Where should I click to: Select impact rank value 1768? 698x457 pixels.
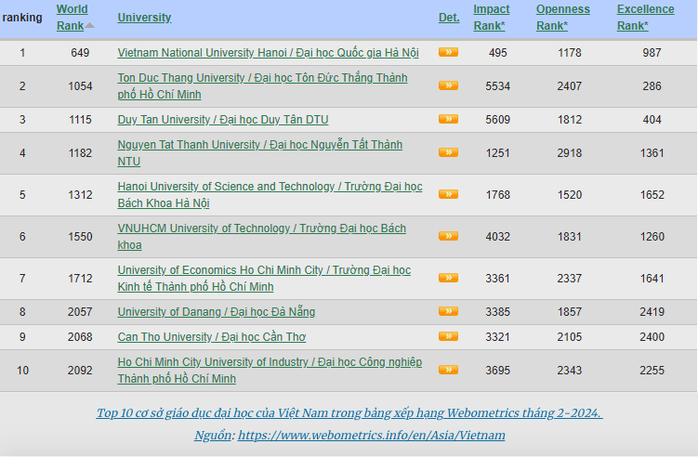(498, 195)
